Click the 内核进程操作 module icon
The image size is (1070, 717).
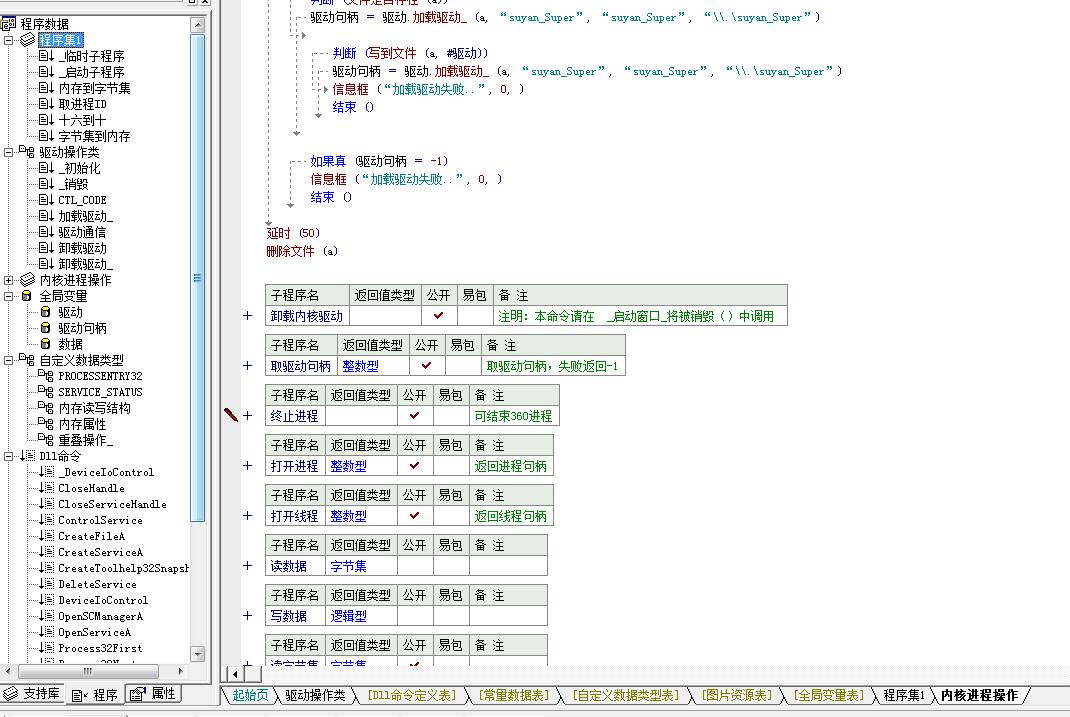tap(27, 280)
